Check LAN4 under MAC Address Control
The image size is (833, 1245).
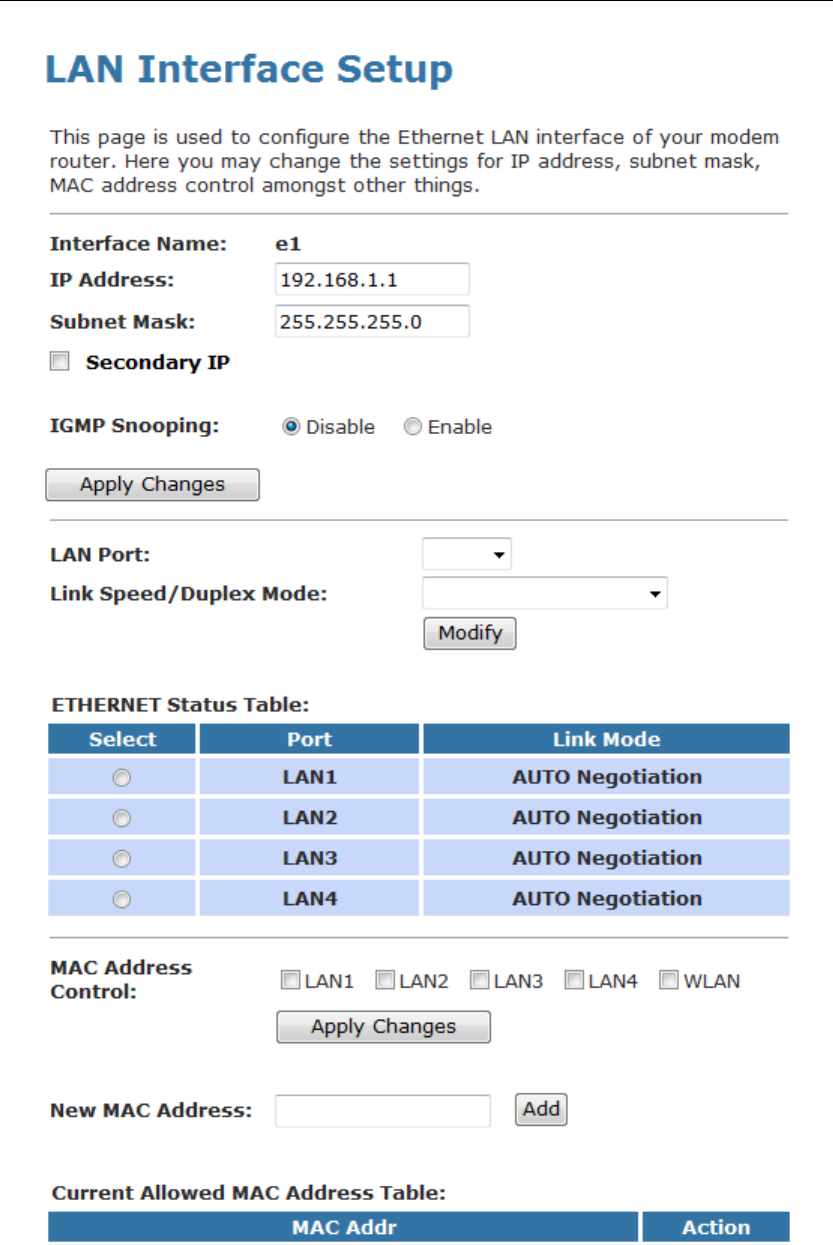point(574,981)
